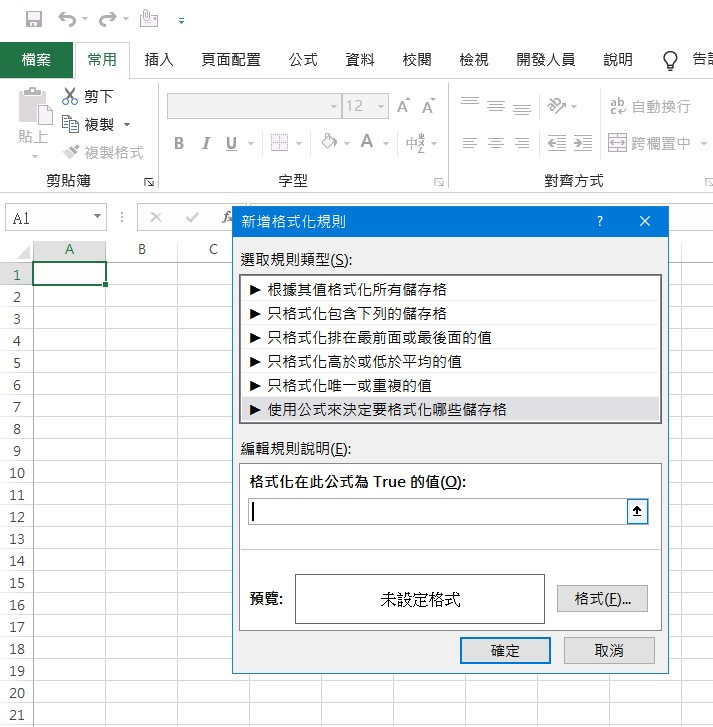Viewport: 713px width, 727px height.
Task: Click the increase font size icon
Action: 404,106
